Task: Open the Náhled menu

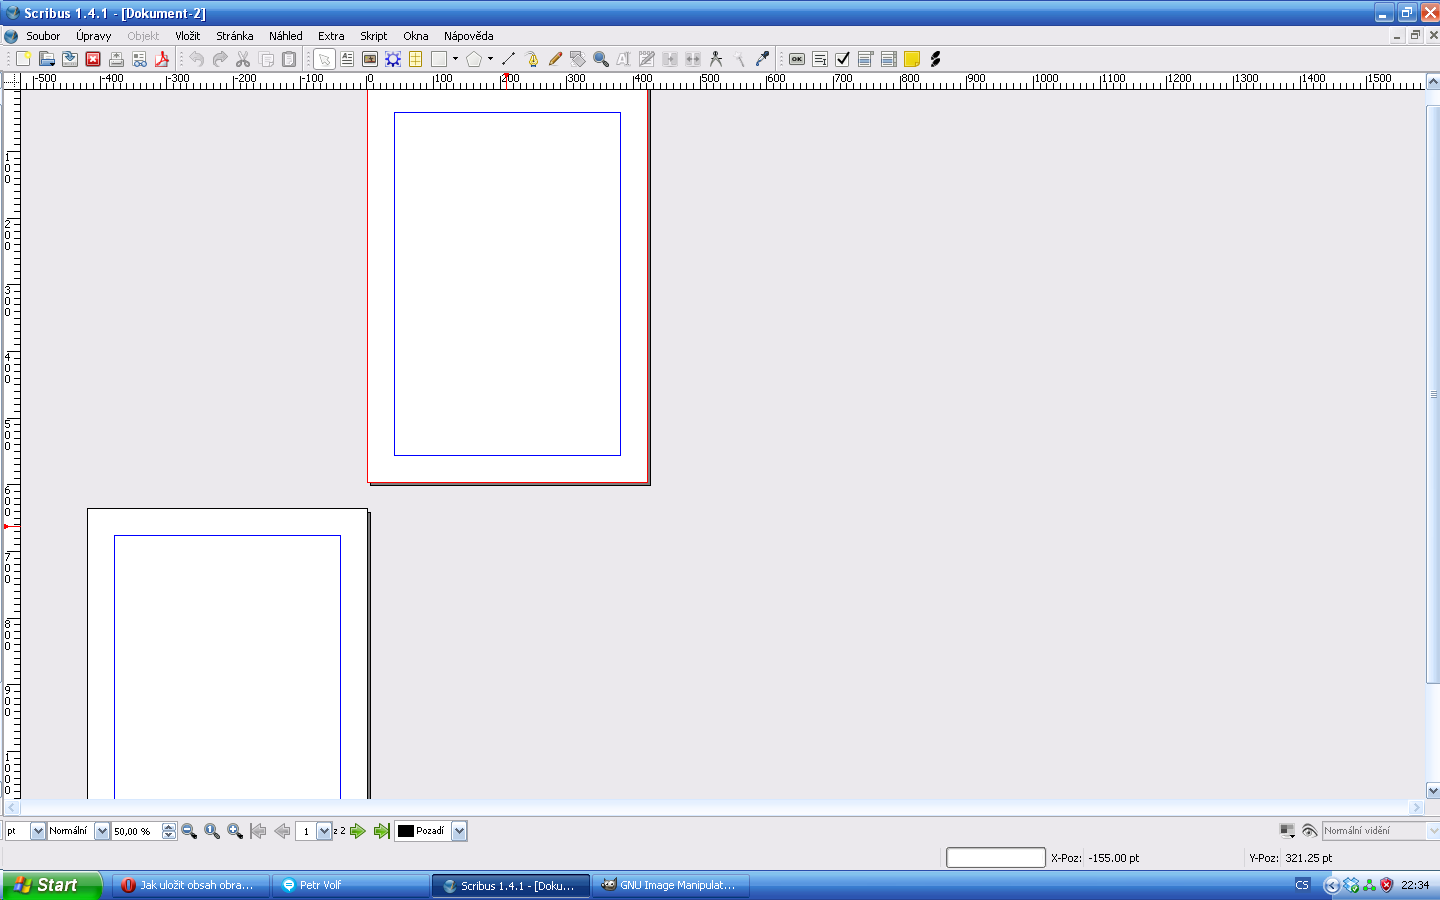Action: coord(286,36)
